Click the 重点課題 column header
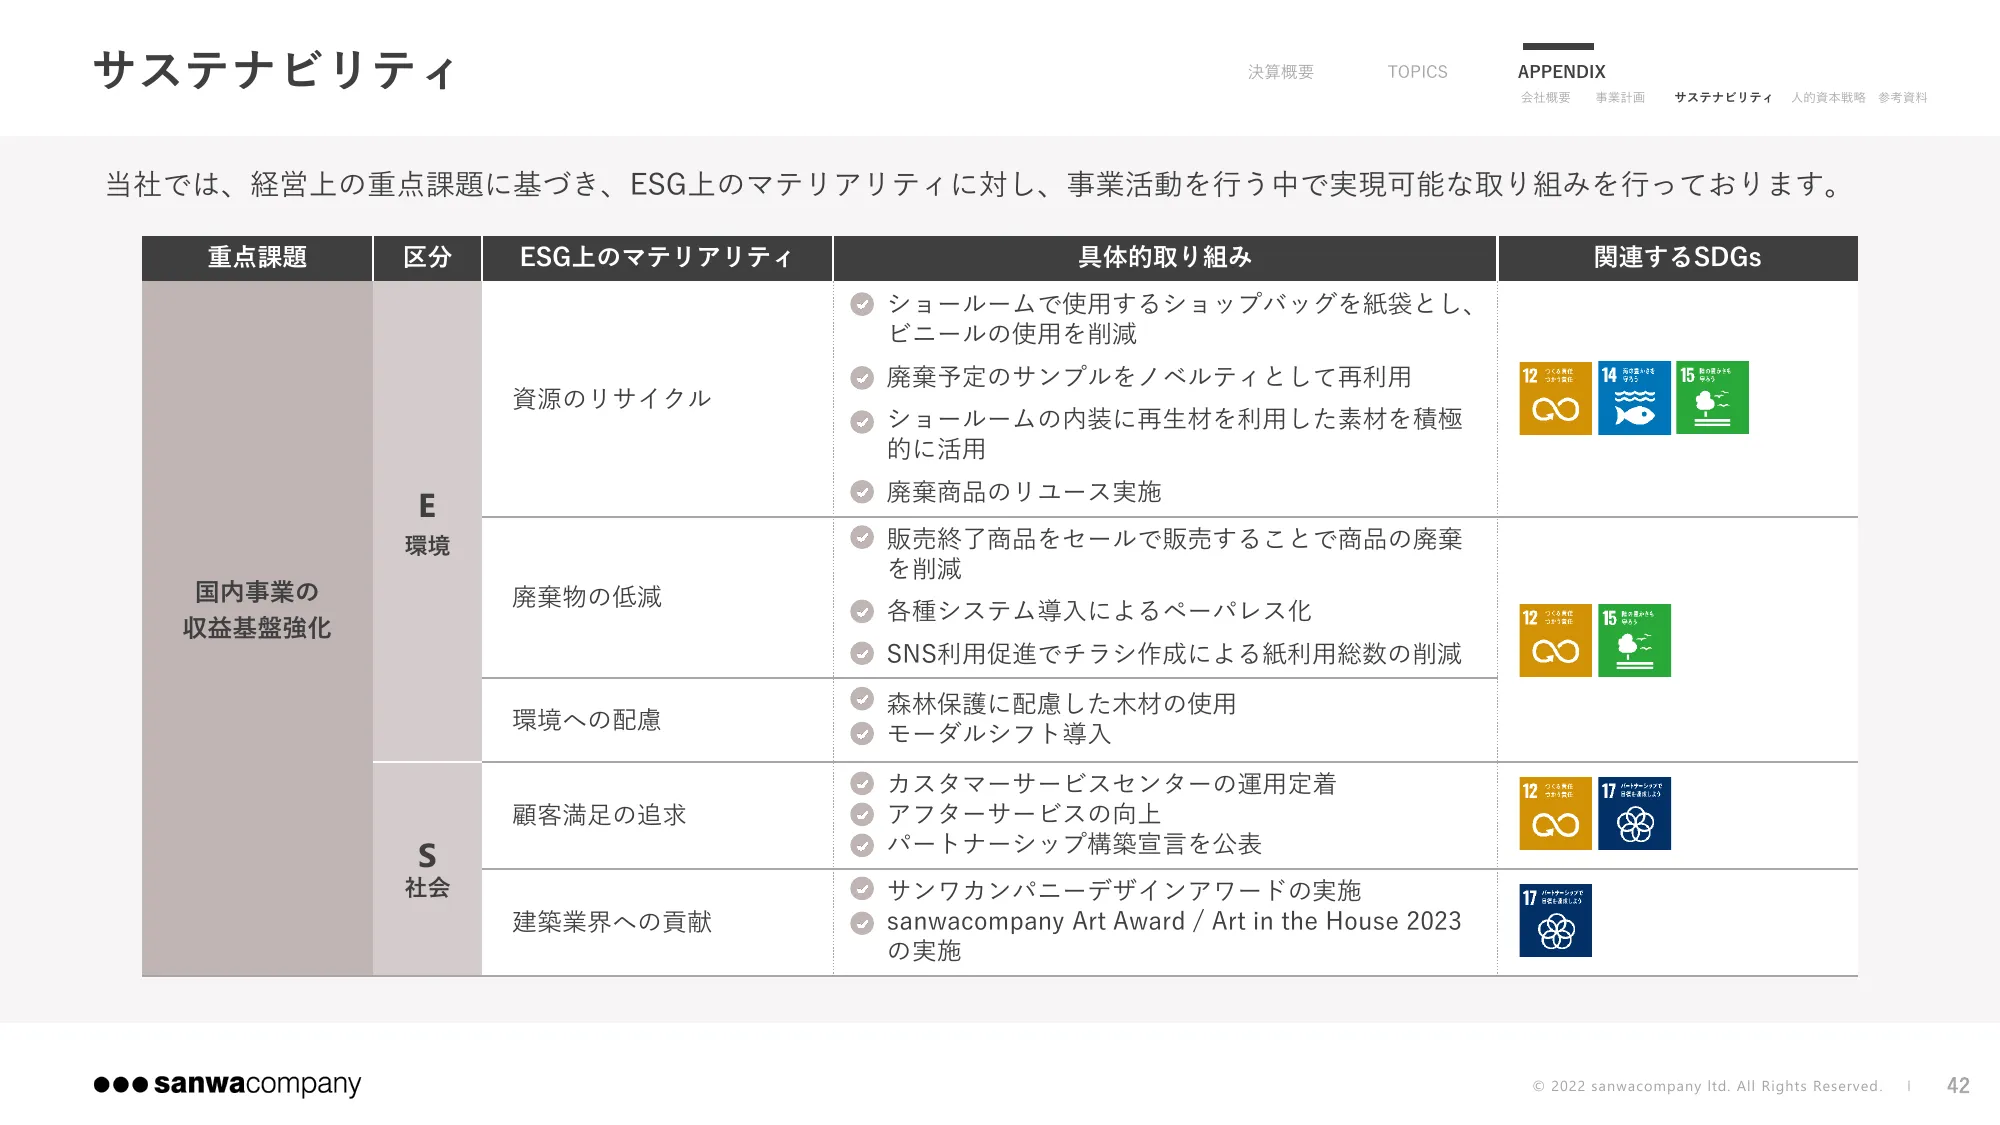Screen dimensions: 2000x1125 257,258
